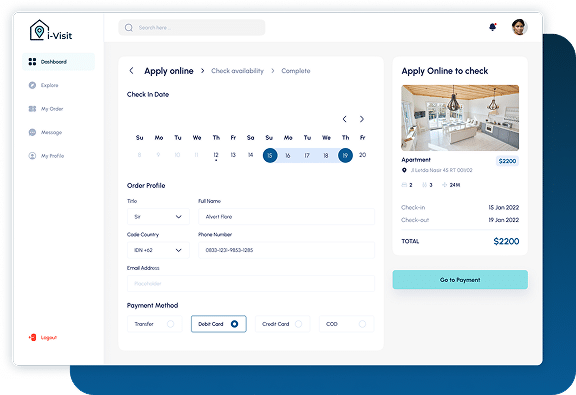576x395 pixels.
Task: Select Transfer payment method
Action: coord(155,324)
